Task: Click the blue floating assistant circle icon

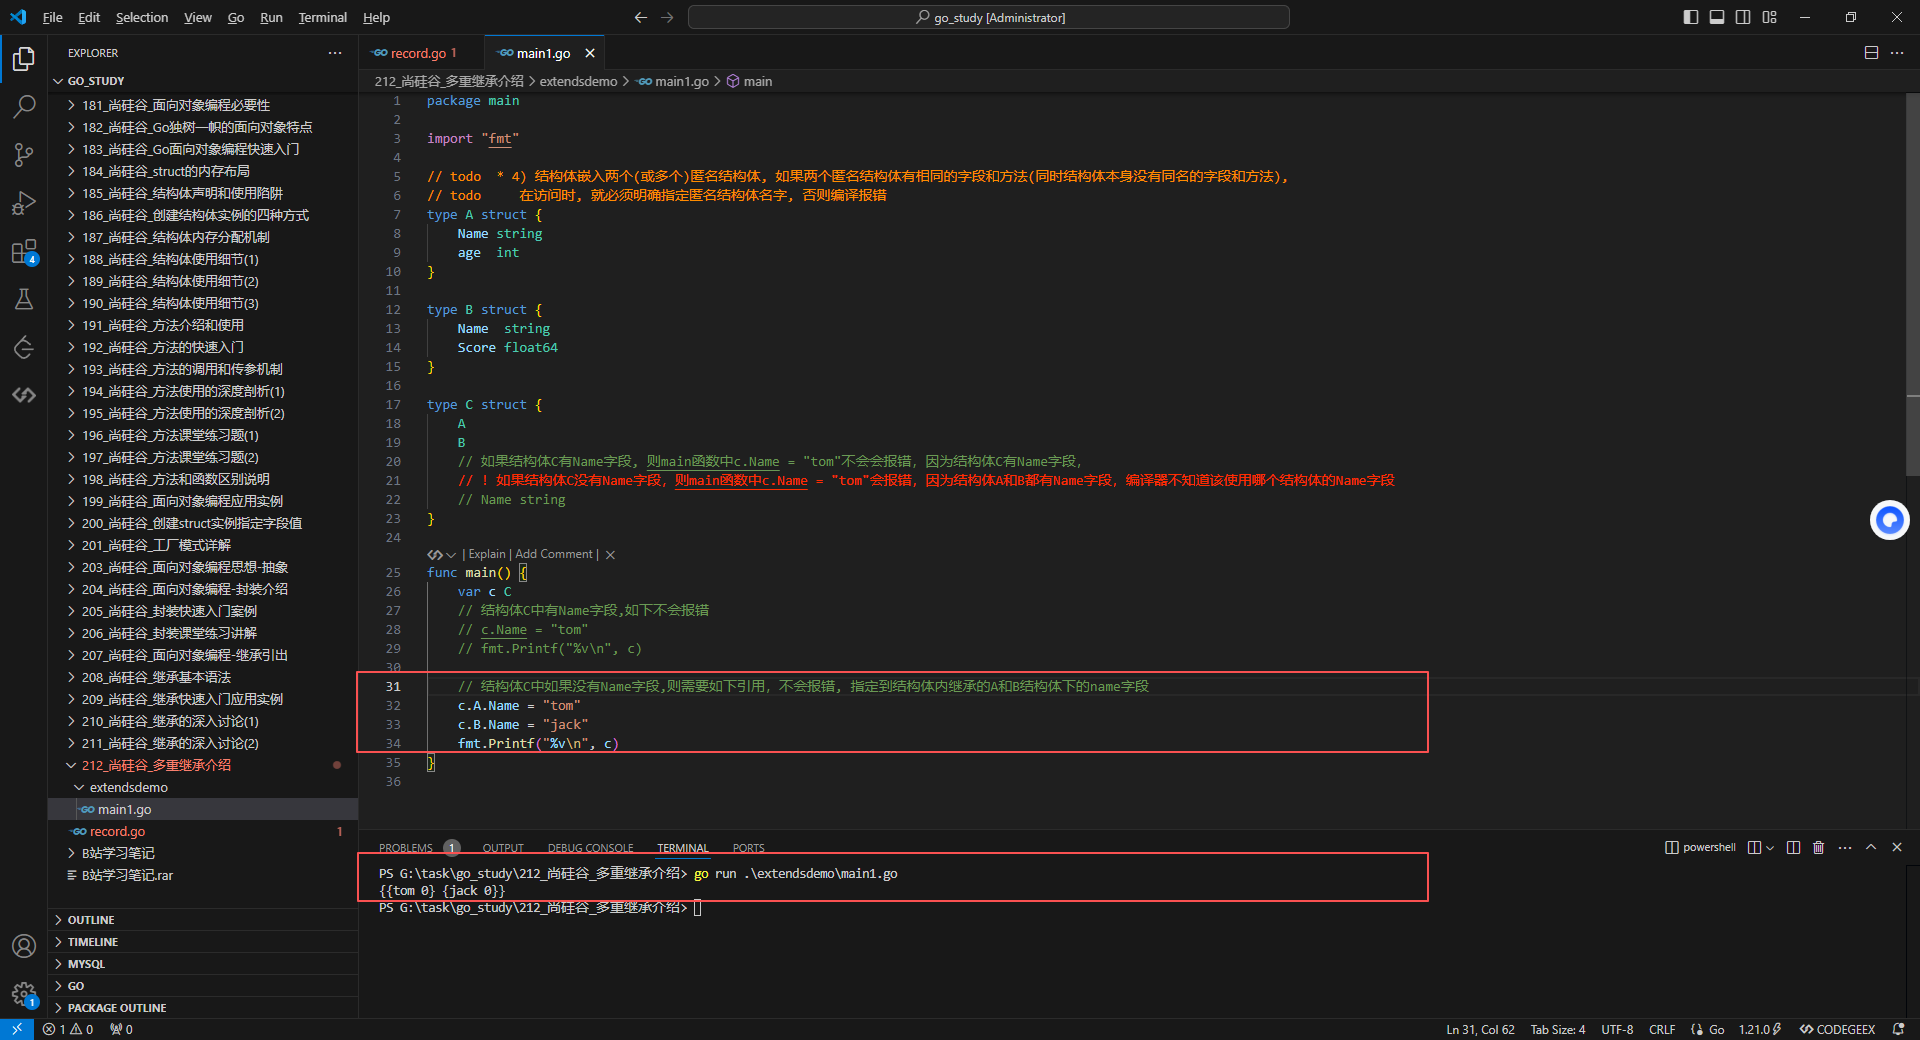Action: click(1889, 520)
